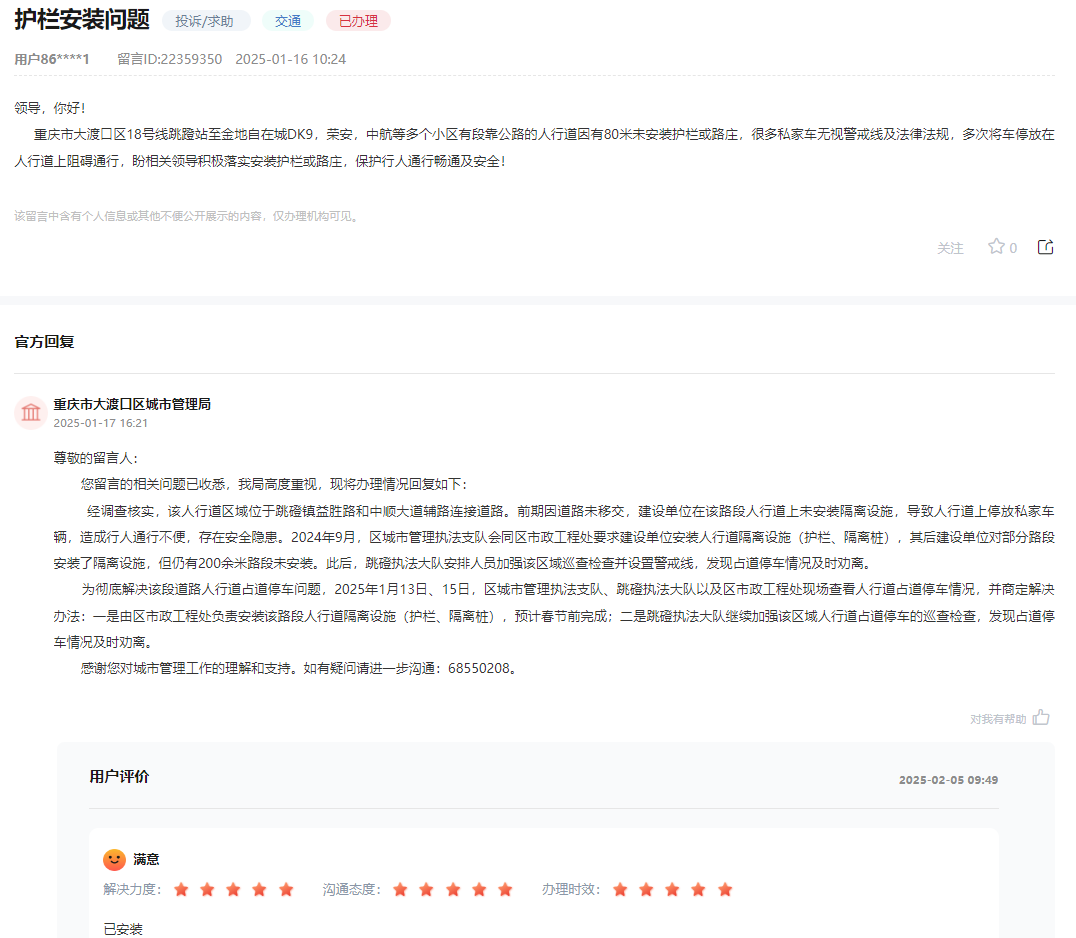Screen dimensions: 1076x938
Task: Click the smiley face icon beside 满意
Action: pyautogui.click(x=113, y=858)
